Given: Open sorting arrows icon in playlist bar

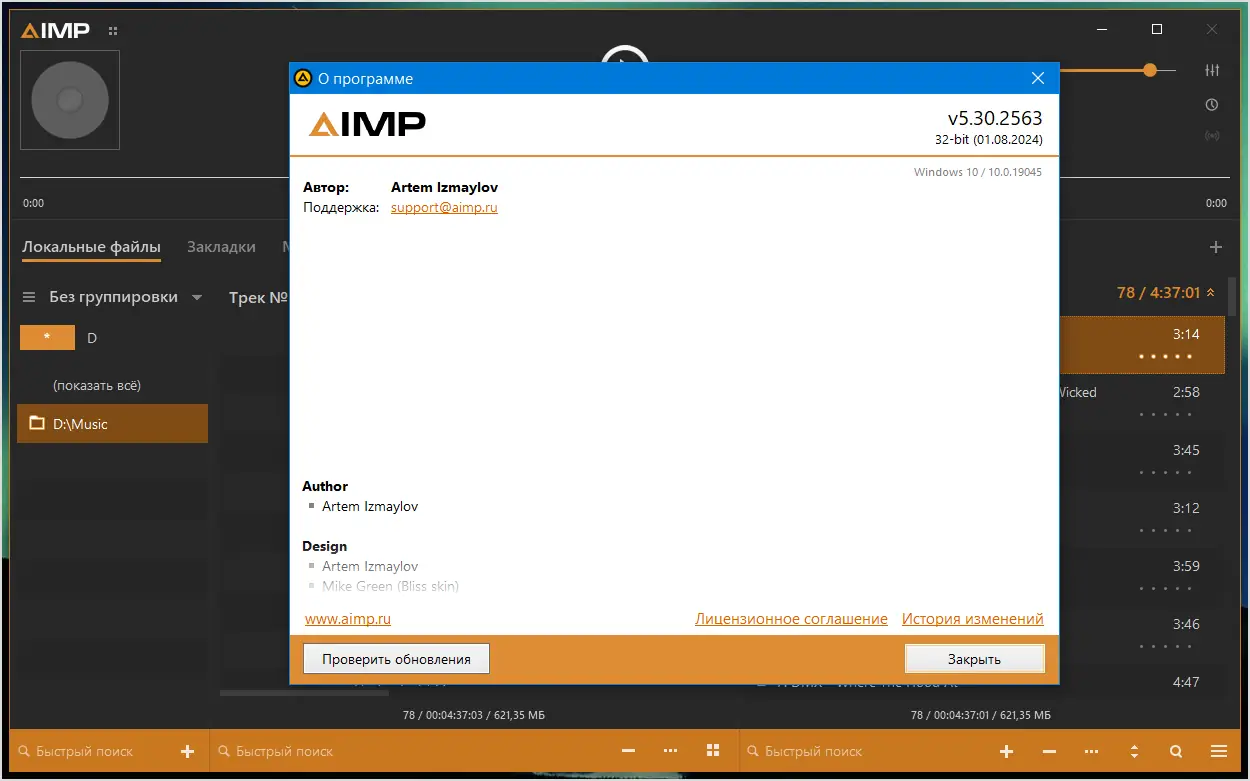Looking at the screenshot, I should coord(1134,751).
